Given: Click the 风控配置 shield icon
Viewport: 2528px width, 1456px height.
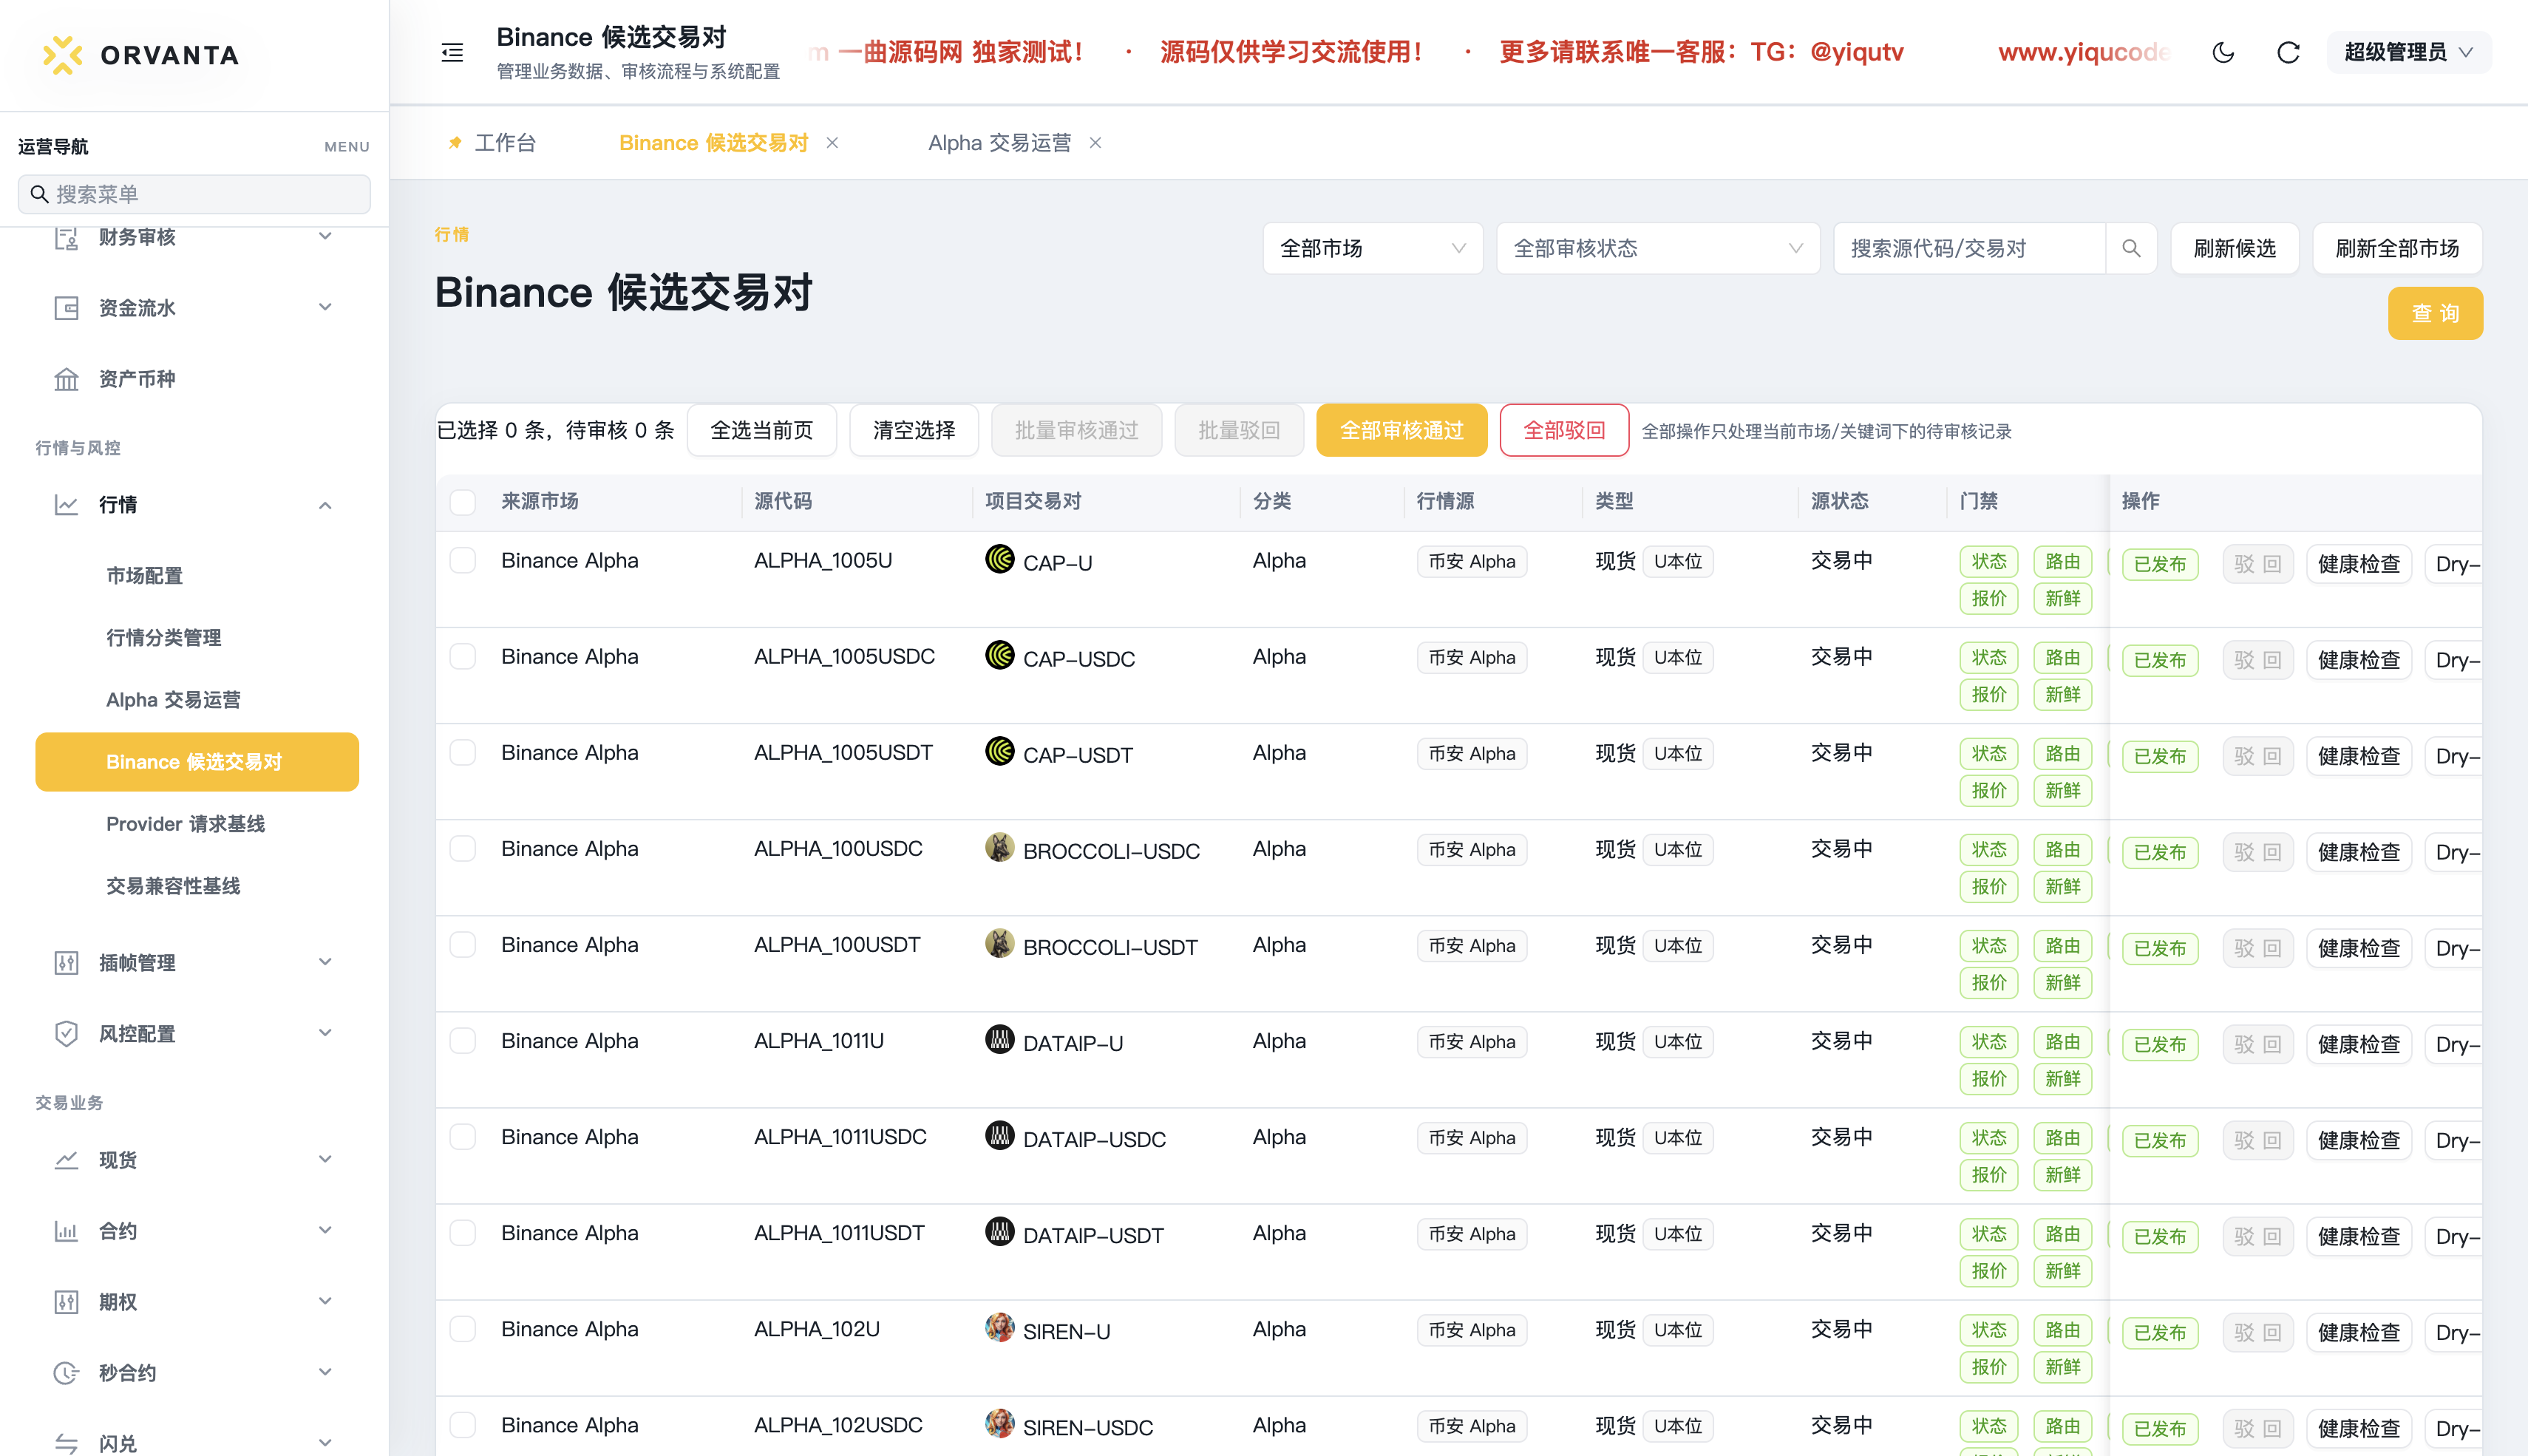Looking at the screenshot, I should pyautogui.click(x=66, y=1034).
